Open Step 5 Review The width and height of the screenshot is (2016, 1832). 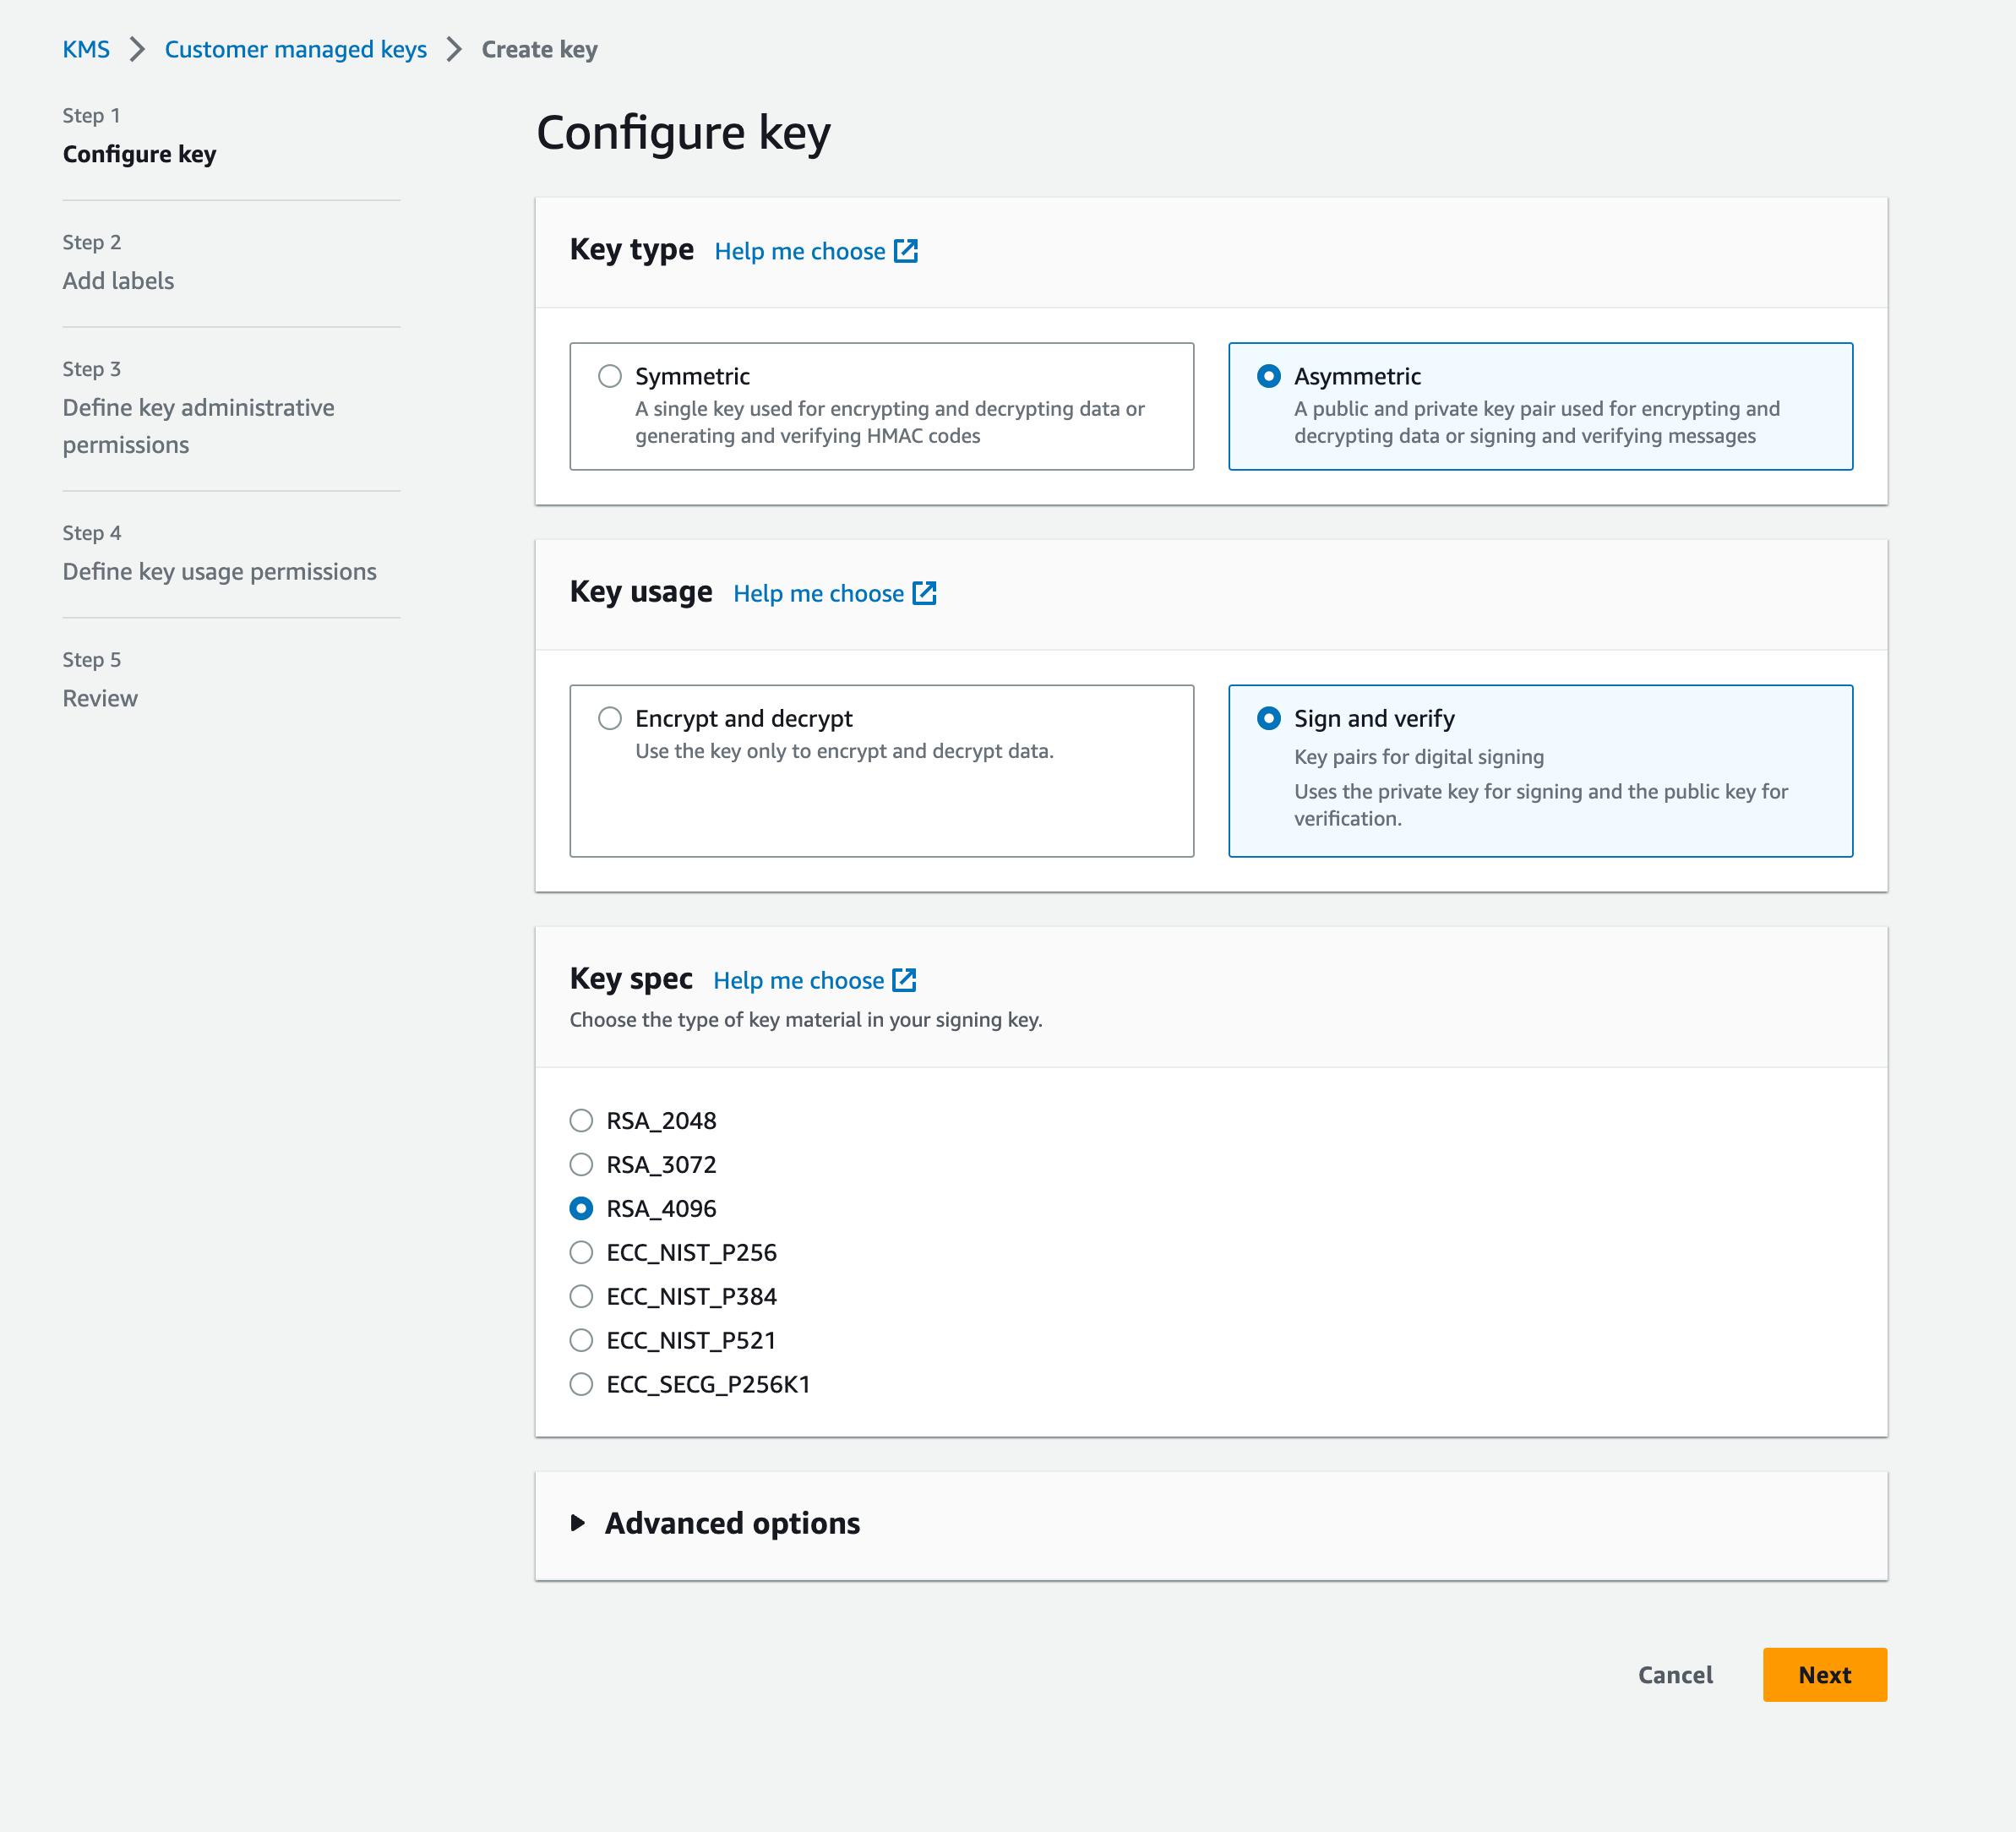(x=100, y=698)
